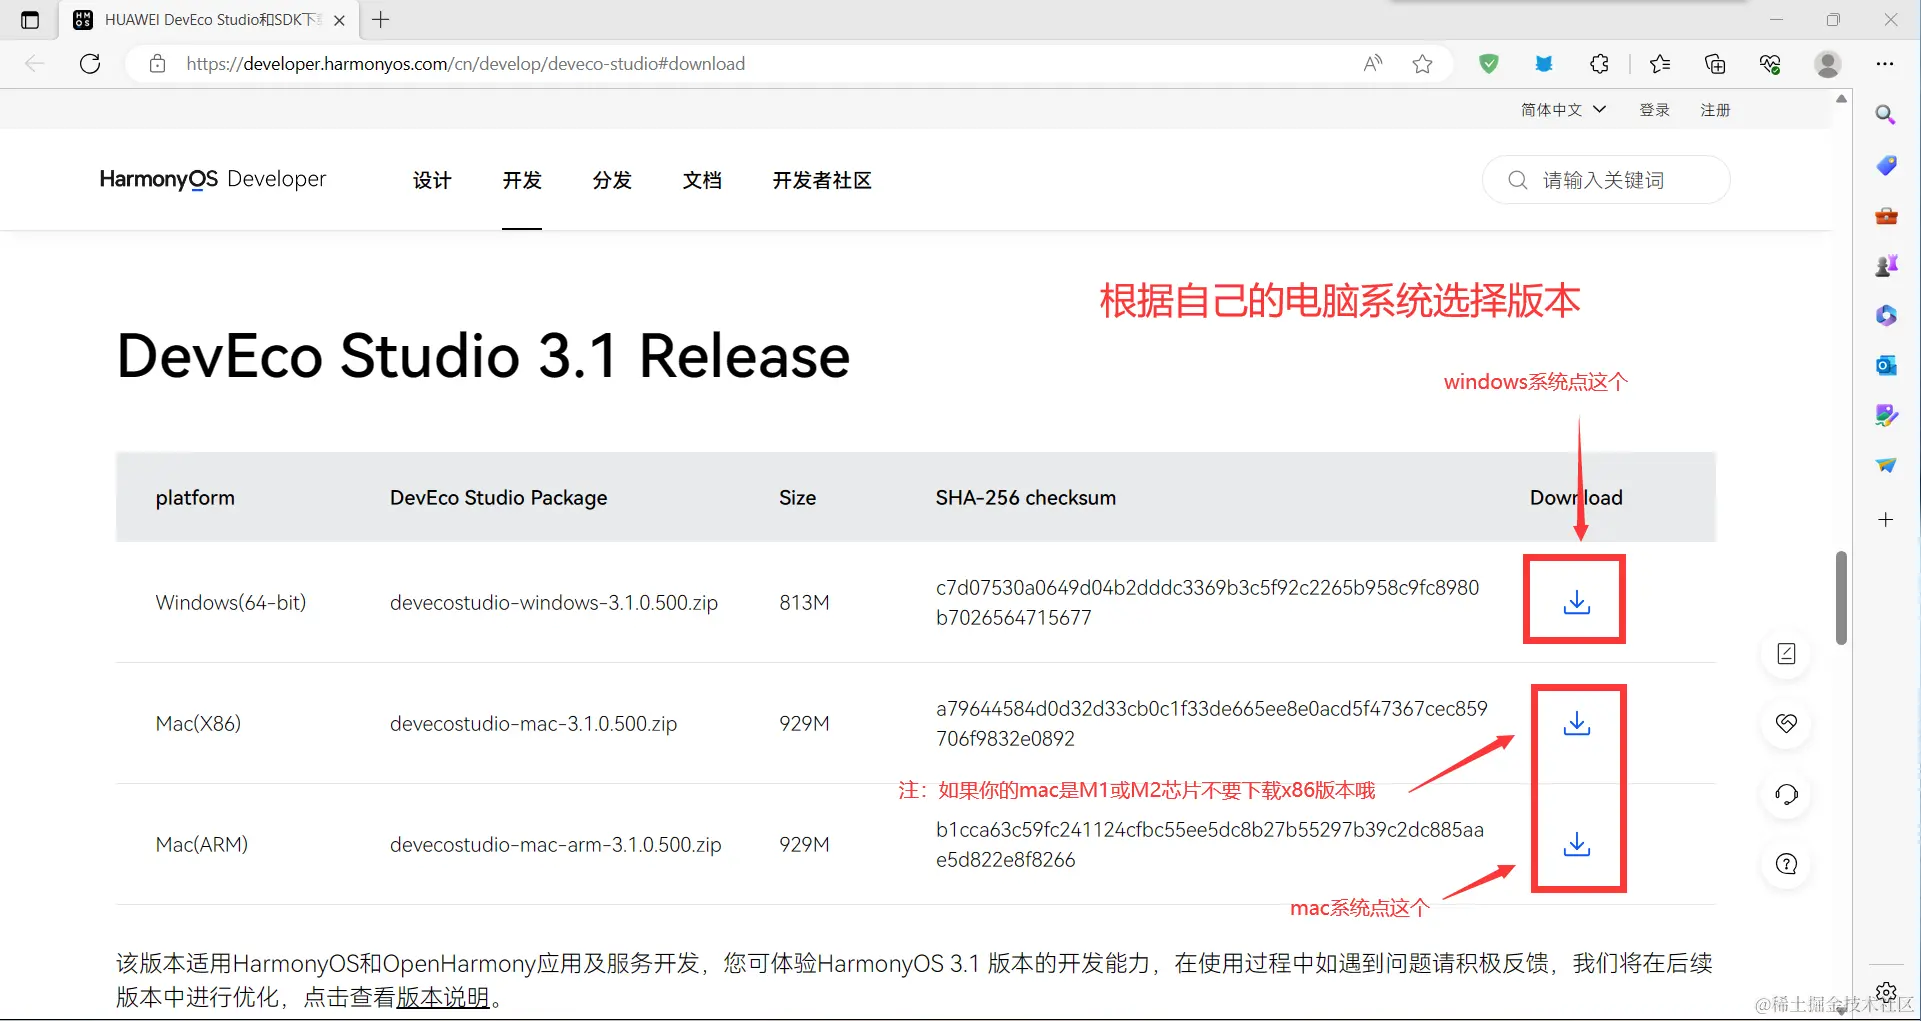
Task: Go to HarmonyOS Developer home logo
Action: [x=213, y=180]
